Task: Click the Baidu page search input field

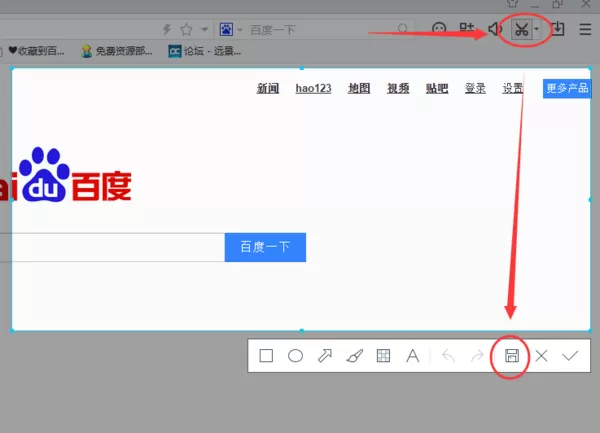Action: click(112, 247)
